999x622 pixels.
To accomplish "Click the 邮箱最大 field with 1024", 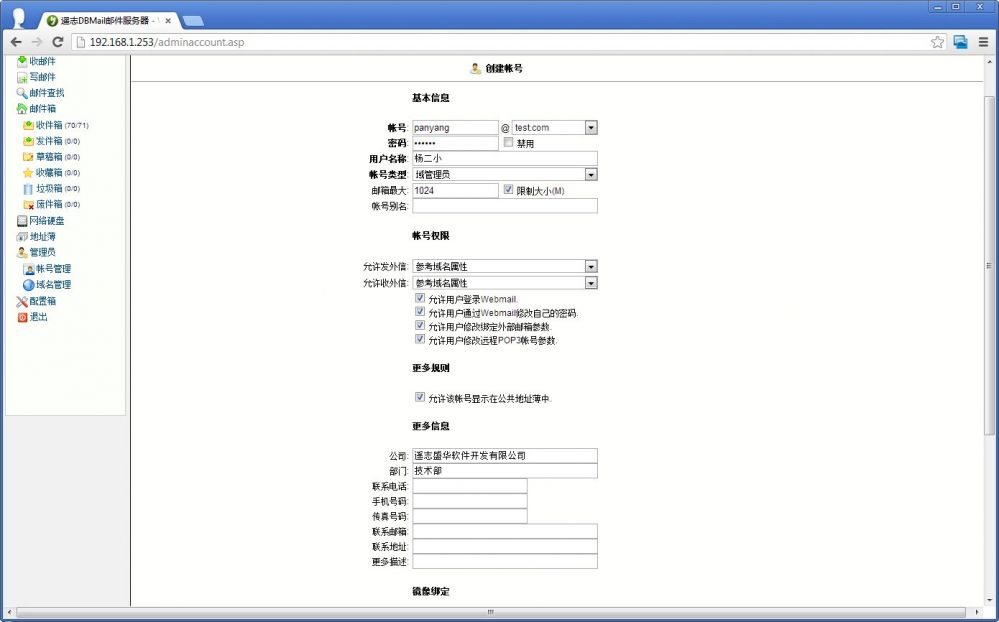I will (x=455, y=191).
